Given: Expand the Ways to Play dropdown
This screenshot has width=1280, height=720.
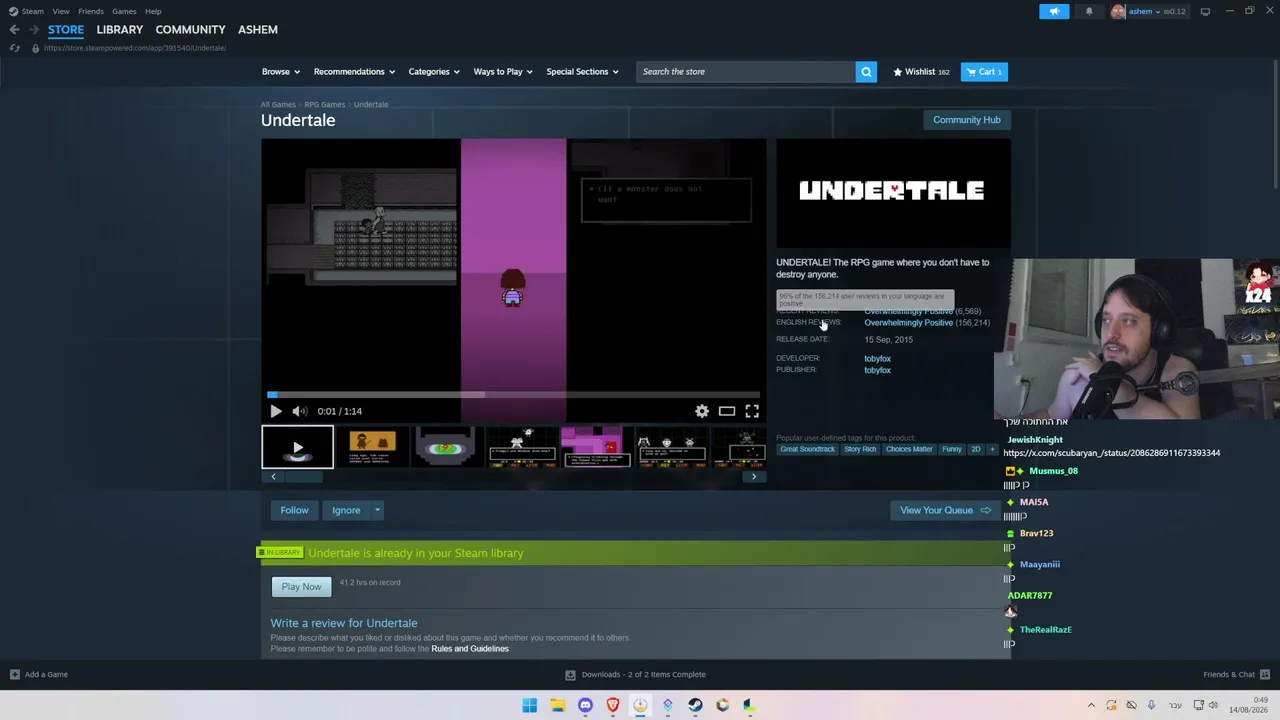Looking at the screenshot, I should 503,72.
